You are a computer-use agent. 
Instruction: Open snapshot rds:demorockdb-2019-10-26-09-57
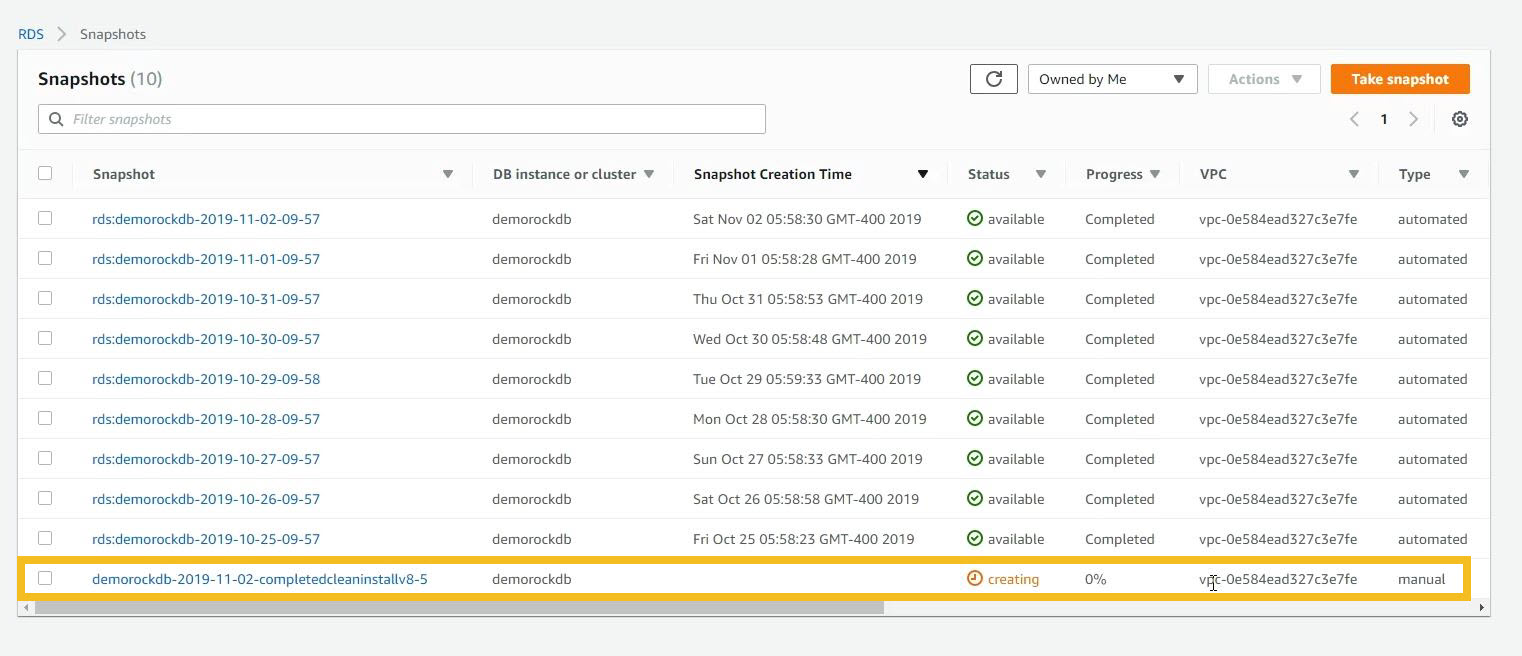[206, 499]
